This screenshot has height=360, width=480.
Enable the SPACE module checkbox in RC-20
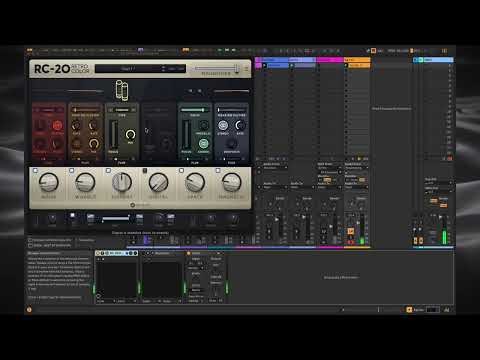[181, 170]
